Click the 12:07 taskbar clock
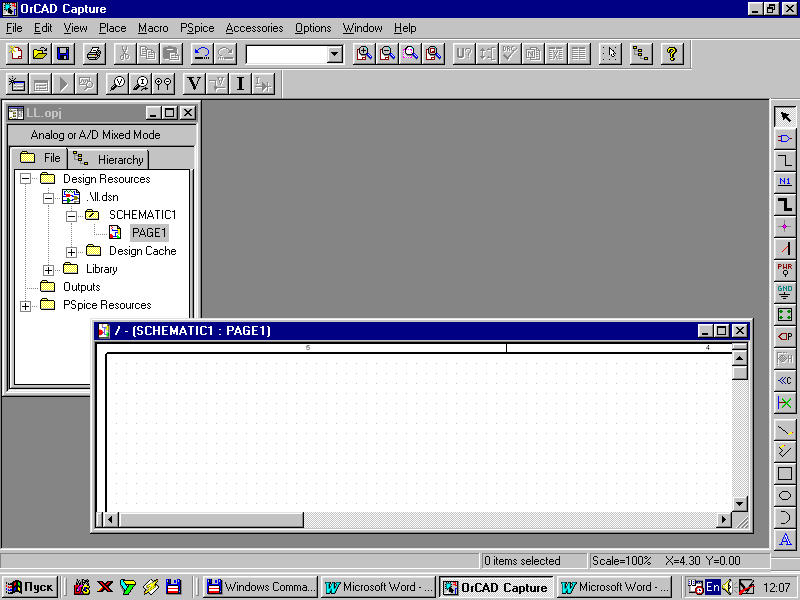 click(x=776, y=588)
